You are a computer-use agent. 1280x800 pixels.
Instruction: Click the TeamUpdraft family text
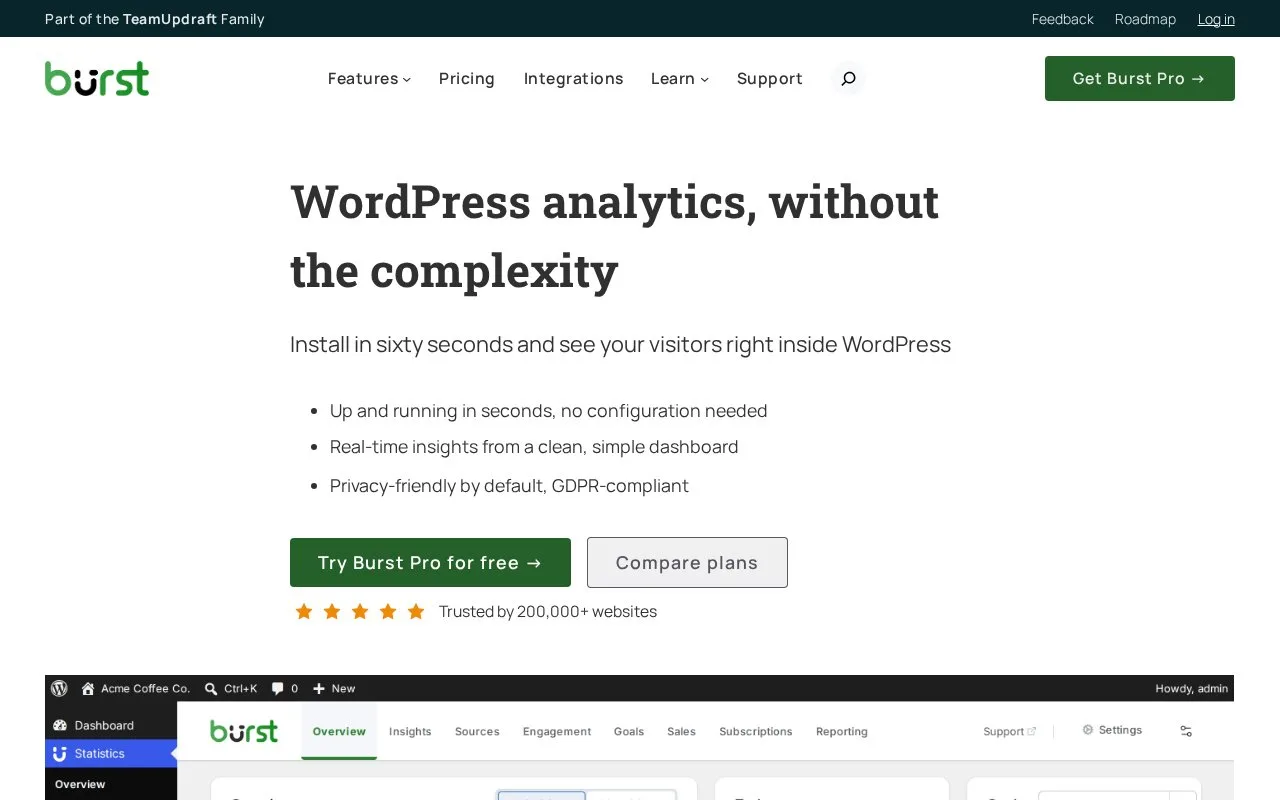[x=155, y=19]
